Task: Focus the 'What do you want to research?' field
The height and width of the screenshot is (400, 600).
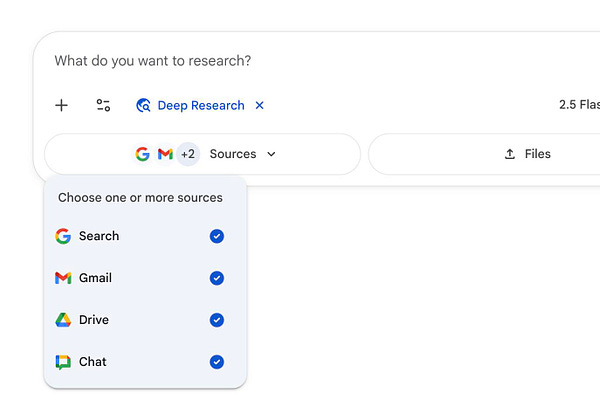Action: click(300, 61)
